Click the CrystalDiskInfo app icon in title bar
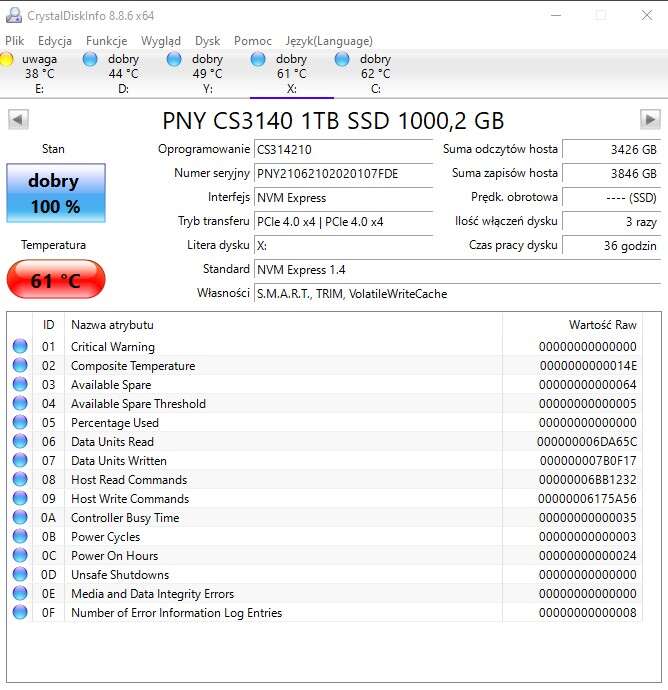The height and width of the screenshot is (690, 668). (x=13, y=16)
